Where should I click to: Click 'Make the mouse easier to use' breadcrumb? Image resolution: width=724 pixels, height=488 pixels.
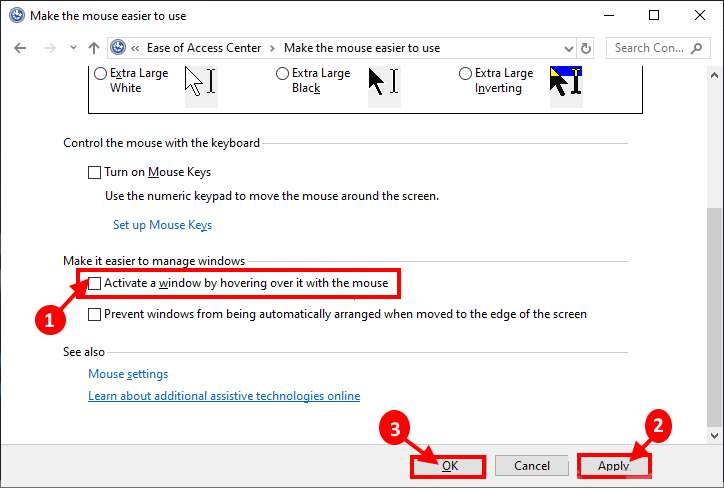tap(362, 48)
